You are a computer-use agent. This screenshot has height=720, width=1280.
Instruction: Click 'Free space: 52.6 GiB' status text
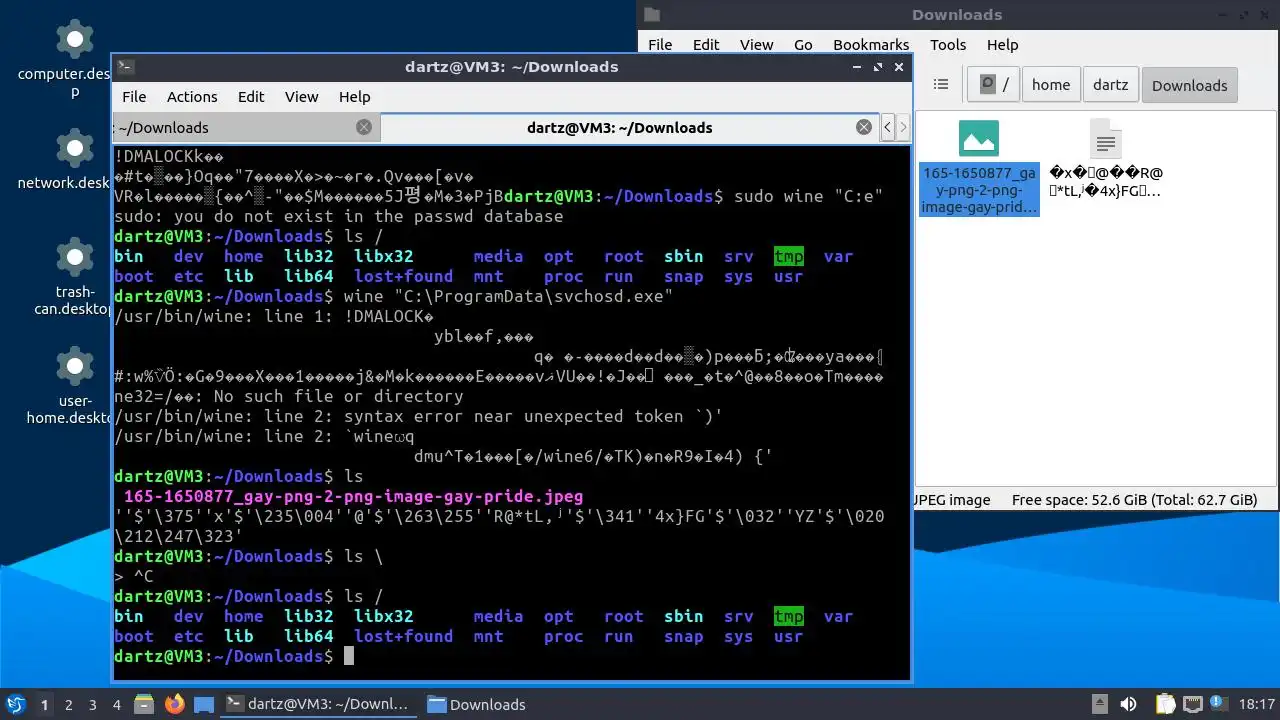1134,500
